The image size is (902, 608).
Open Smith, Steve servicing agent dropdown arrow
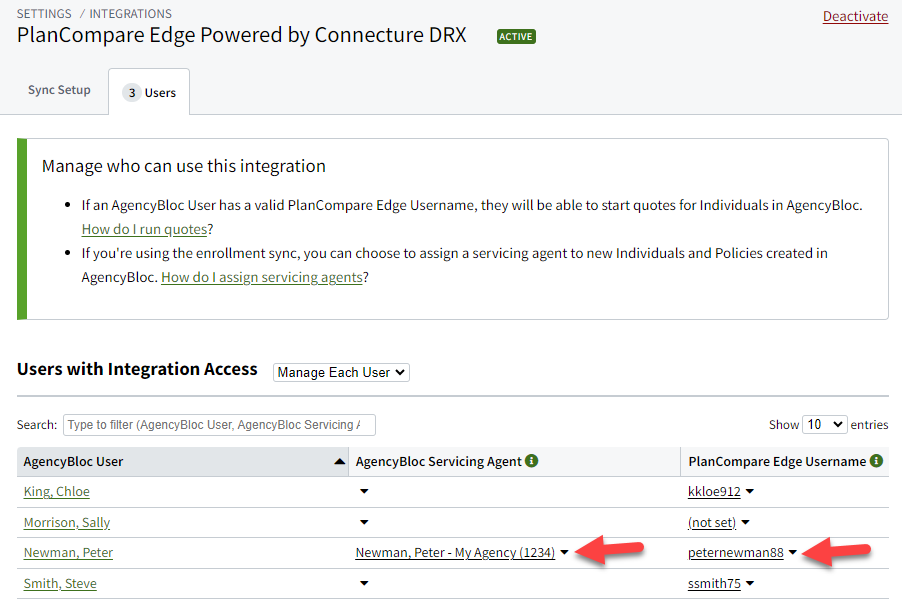point(364,583)
